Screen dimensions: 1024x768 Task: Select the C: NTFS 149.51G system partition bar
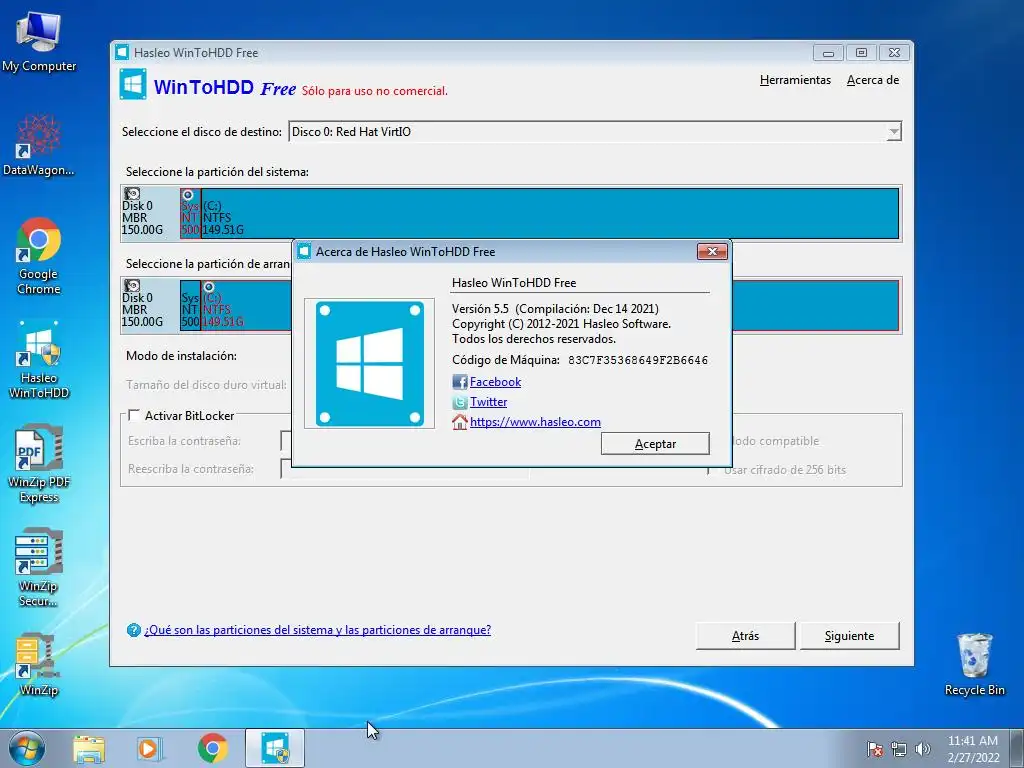tap(550, 213)
